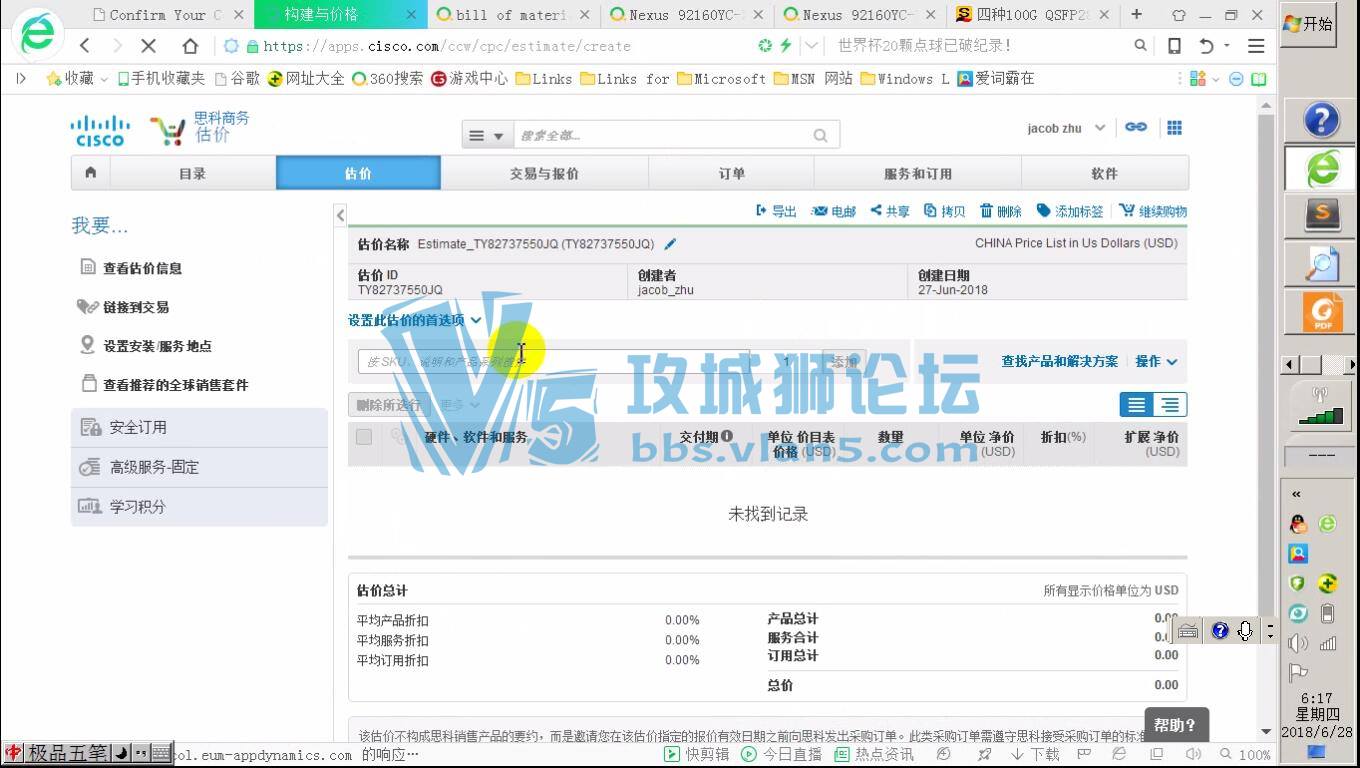Open 今日直播 in the browser status bar
The width and height of the screenshot is (1360, 768).
(x=781, y=755)
